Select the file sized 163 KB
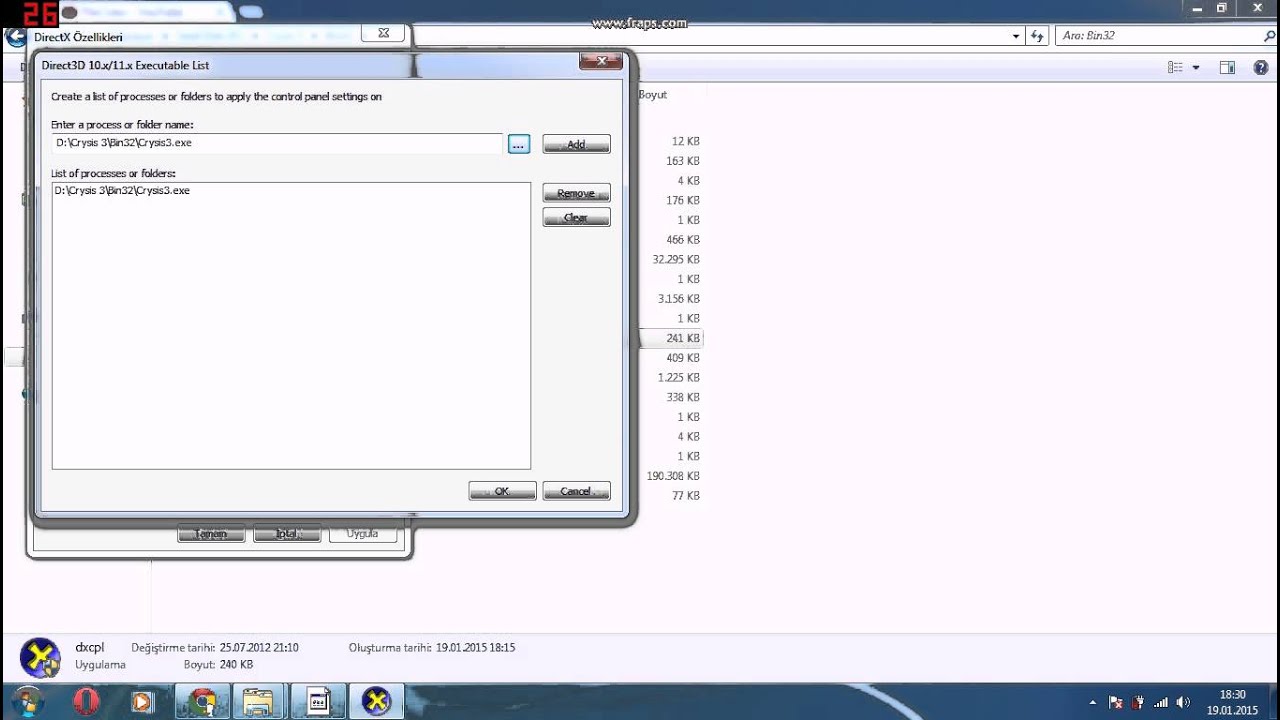Image resolution: width=1280 pixels, height=720 pixels. tap(683, 161)
